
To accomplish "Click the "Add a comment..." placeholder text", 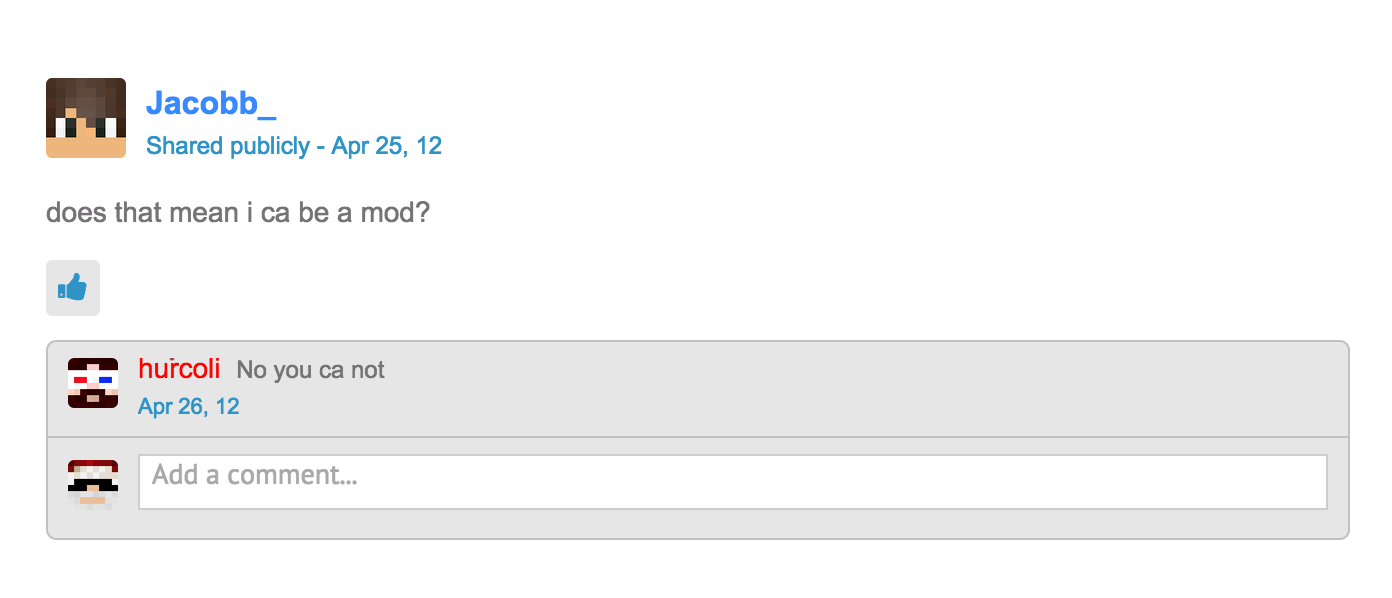I will [x=255, y=475].
